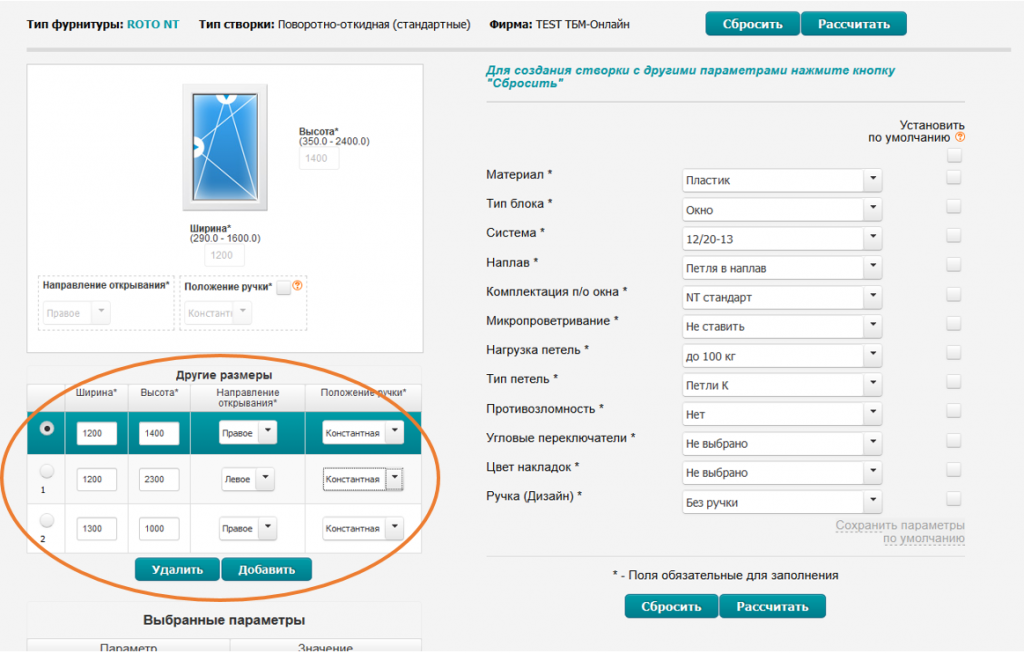The width and height of the screenshot is (1024, 653).
Task: Expand the Система dropdown with 12/20-13
Action: pos(782,239)
